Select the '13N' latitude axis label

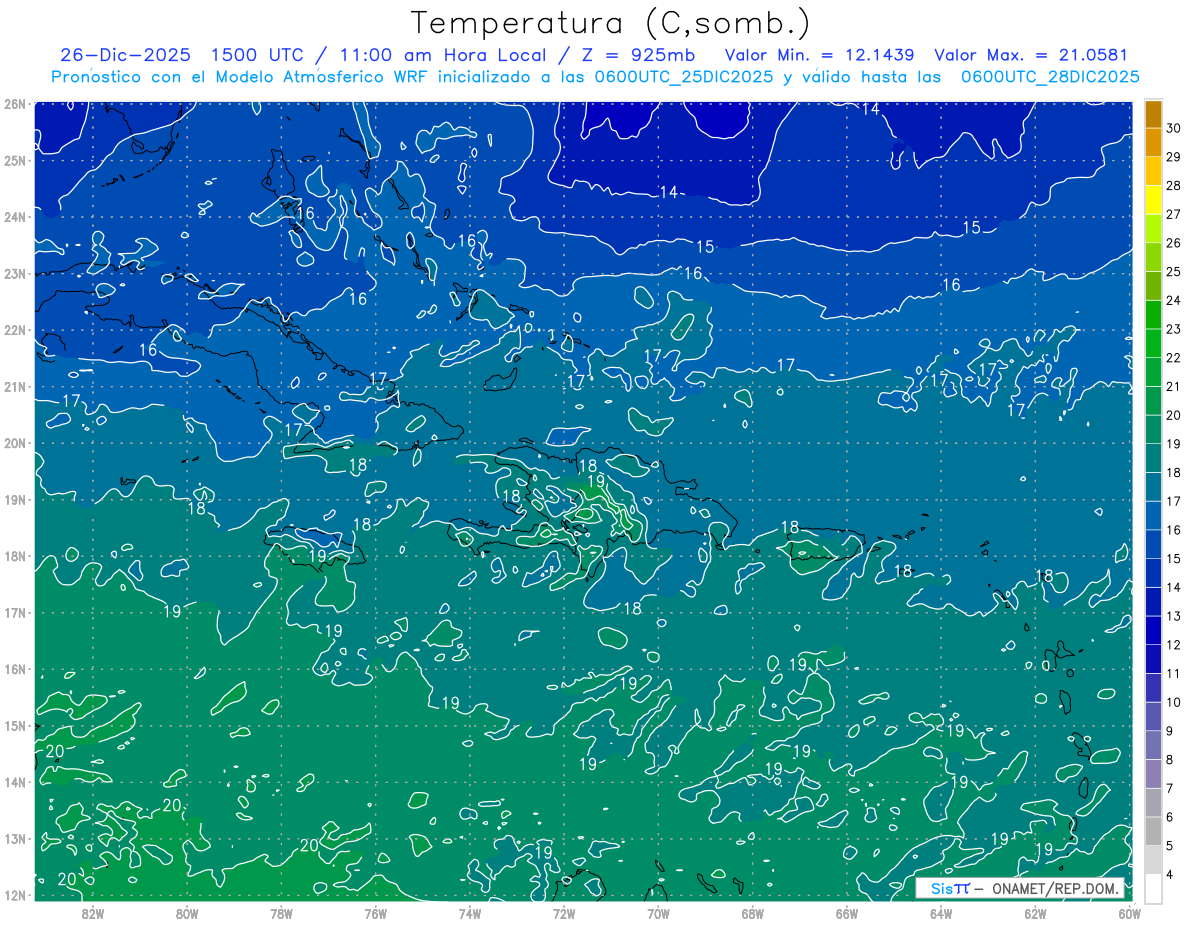click(x=14, y=839)
